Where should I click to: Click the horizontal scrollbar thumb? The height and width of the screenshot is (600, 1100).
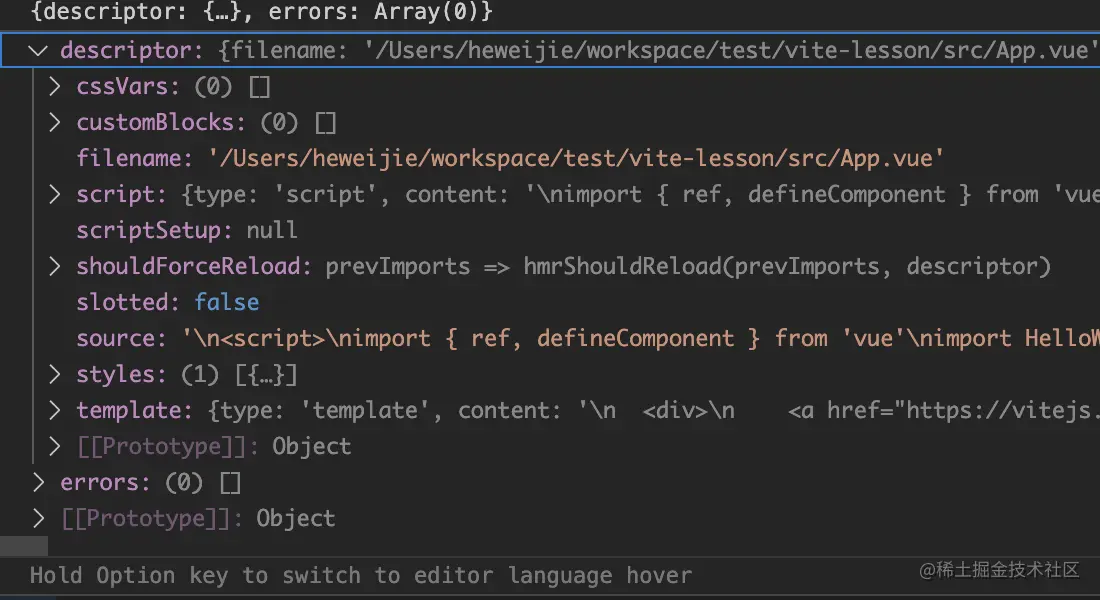pos(24,546)
